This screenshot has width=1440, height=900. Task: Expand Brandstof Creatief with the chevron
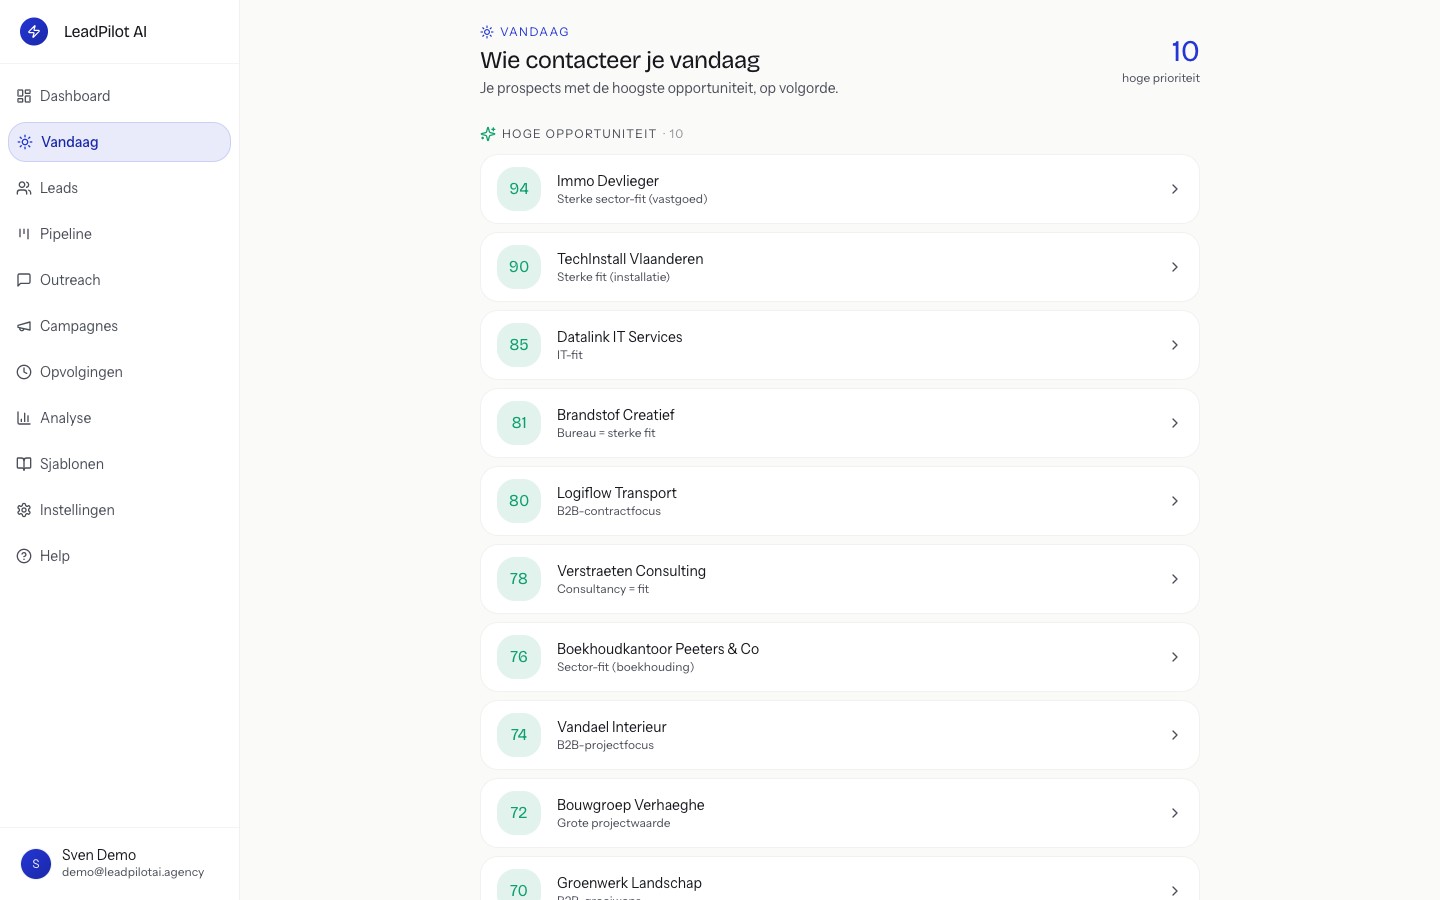(1175, 423)
